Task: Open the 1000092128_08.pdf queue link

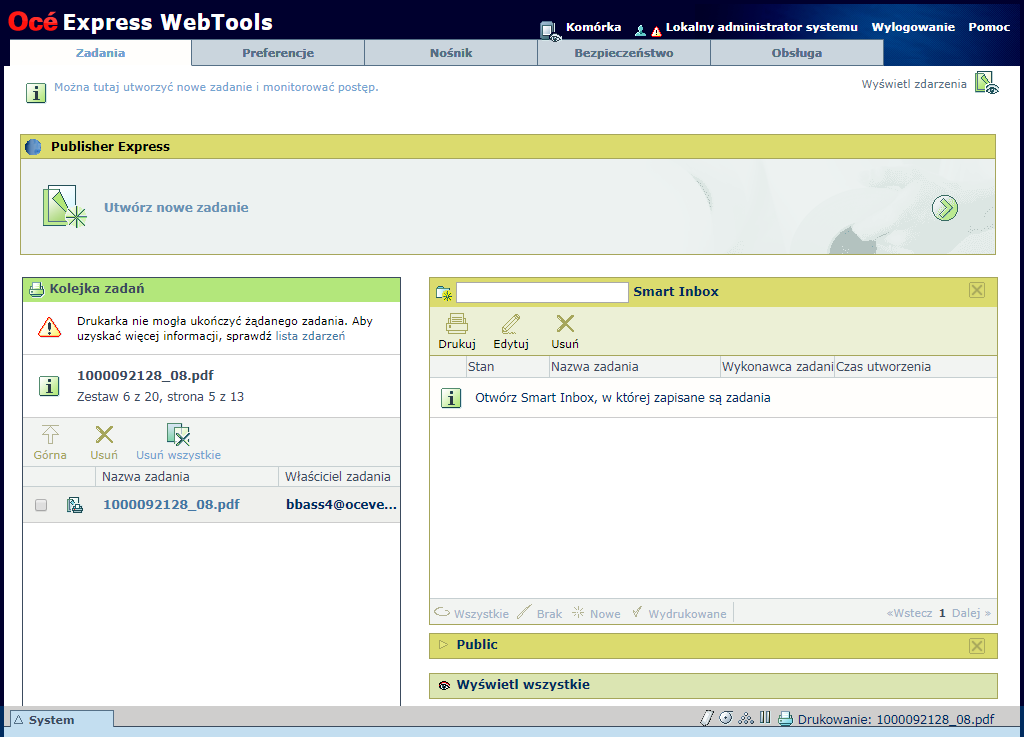Action: coord(171,505)
